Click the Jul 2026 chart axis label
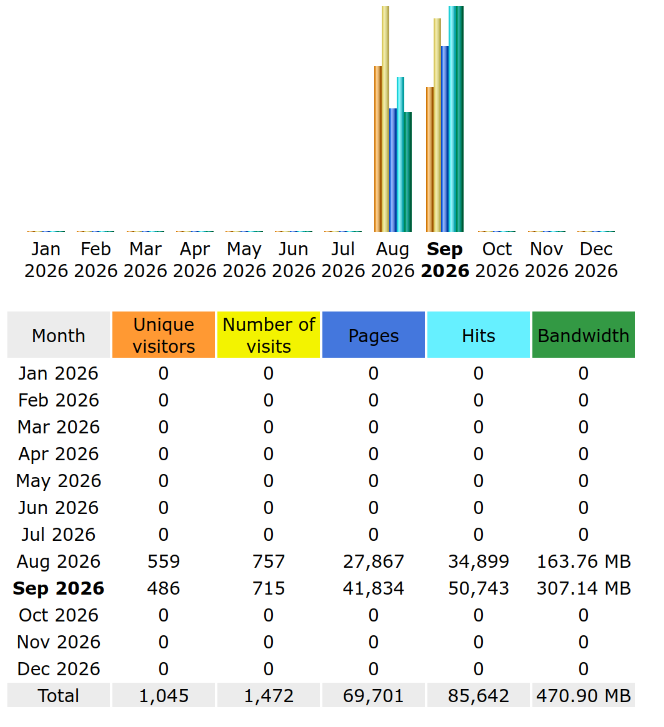This screenshot has height=727, width=664. (x=343, y=260)
